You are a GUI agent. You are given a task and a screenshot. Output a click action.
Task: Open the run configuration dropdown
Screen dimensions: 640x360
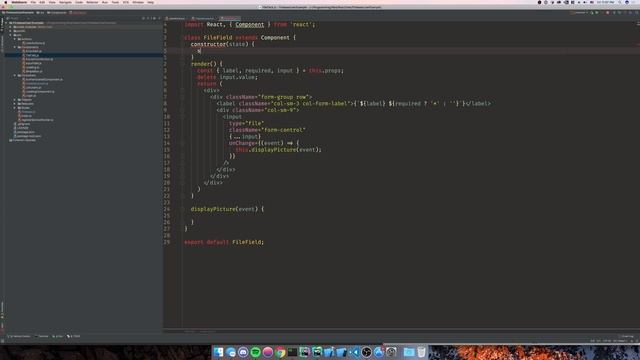click(580, 13)
